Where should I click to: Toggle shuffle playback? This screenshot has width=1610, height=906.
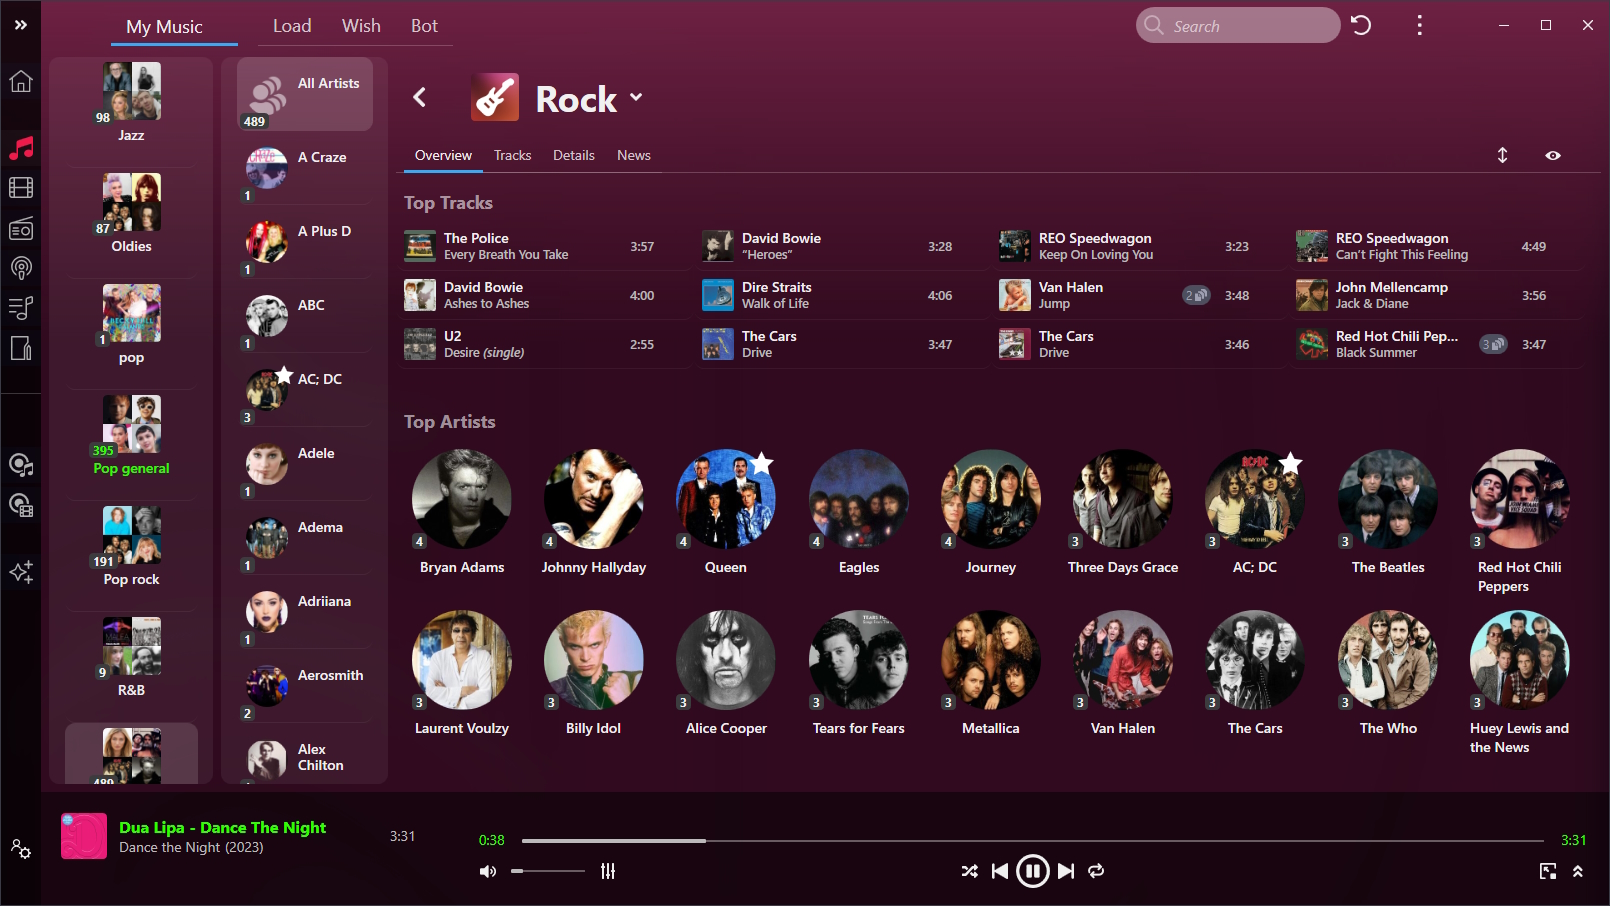point(969,871)
